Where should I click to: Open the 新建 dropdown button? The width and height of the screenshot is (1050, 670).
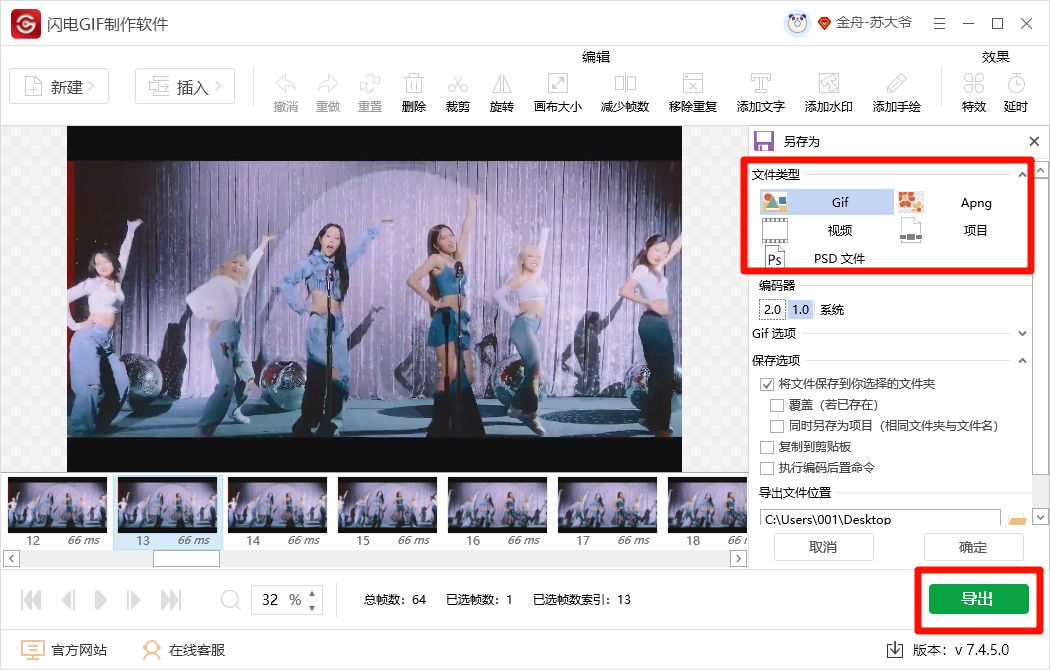click(x=59, y=86)
